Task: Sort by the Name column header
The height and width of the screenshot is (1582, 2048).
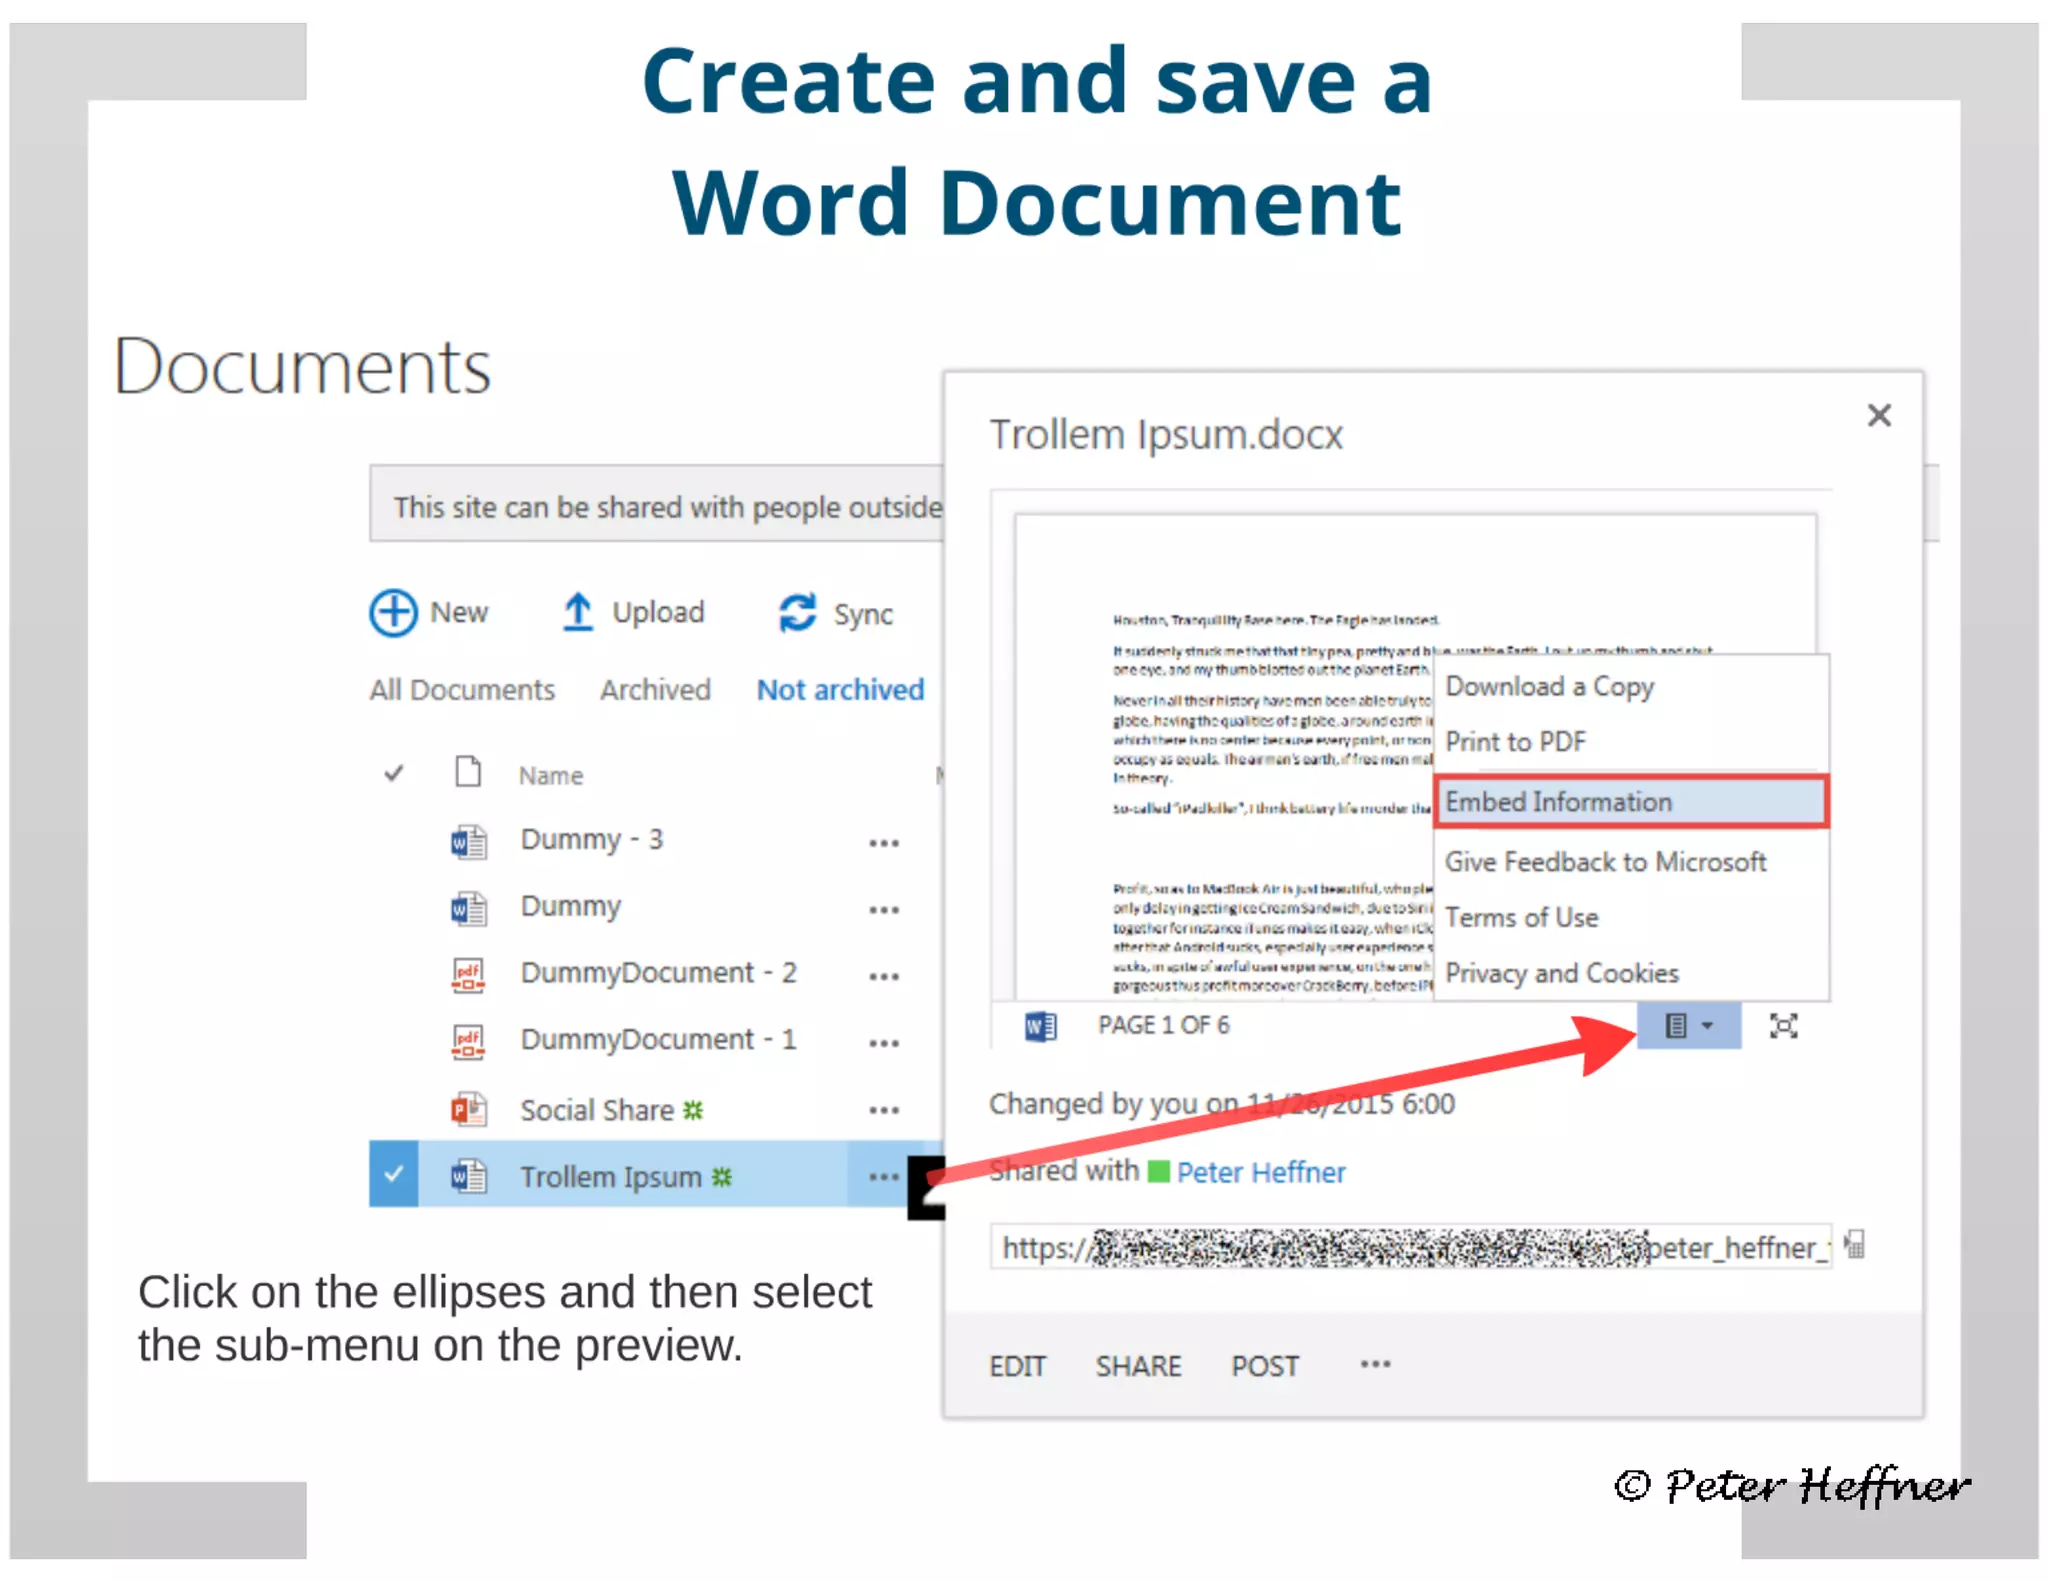Action: pos(550,776)
